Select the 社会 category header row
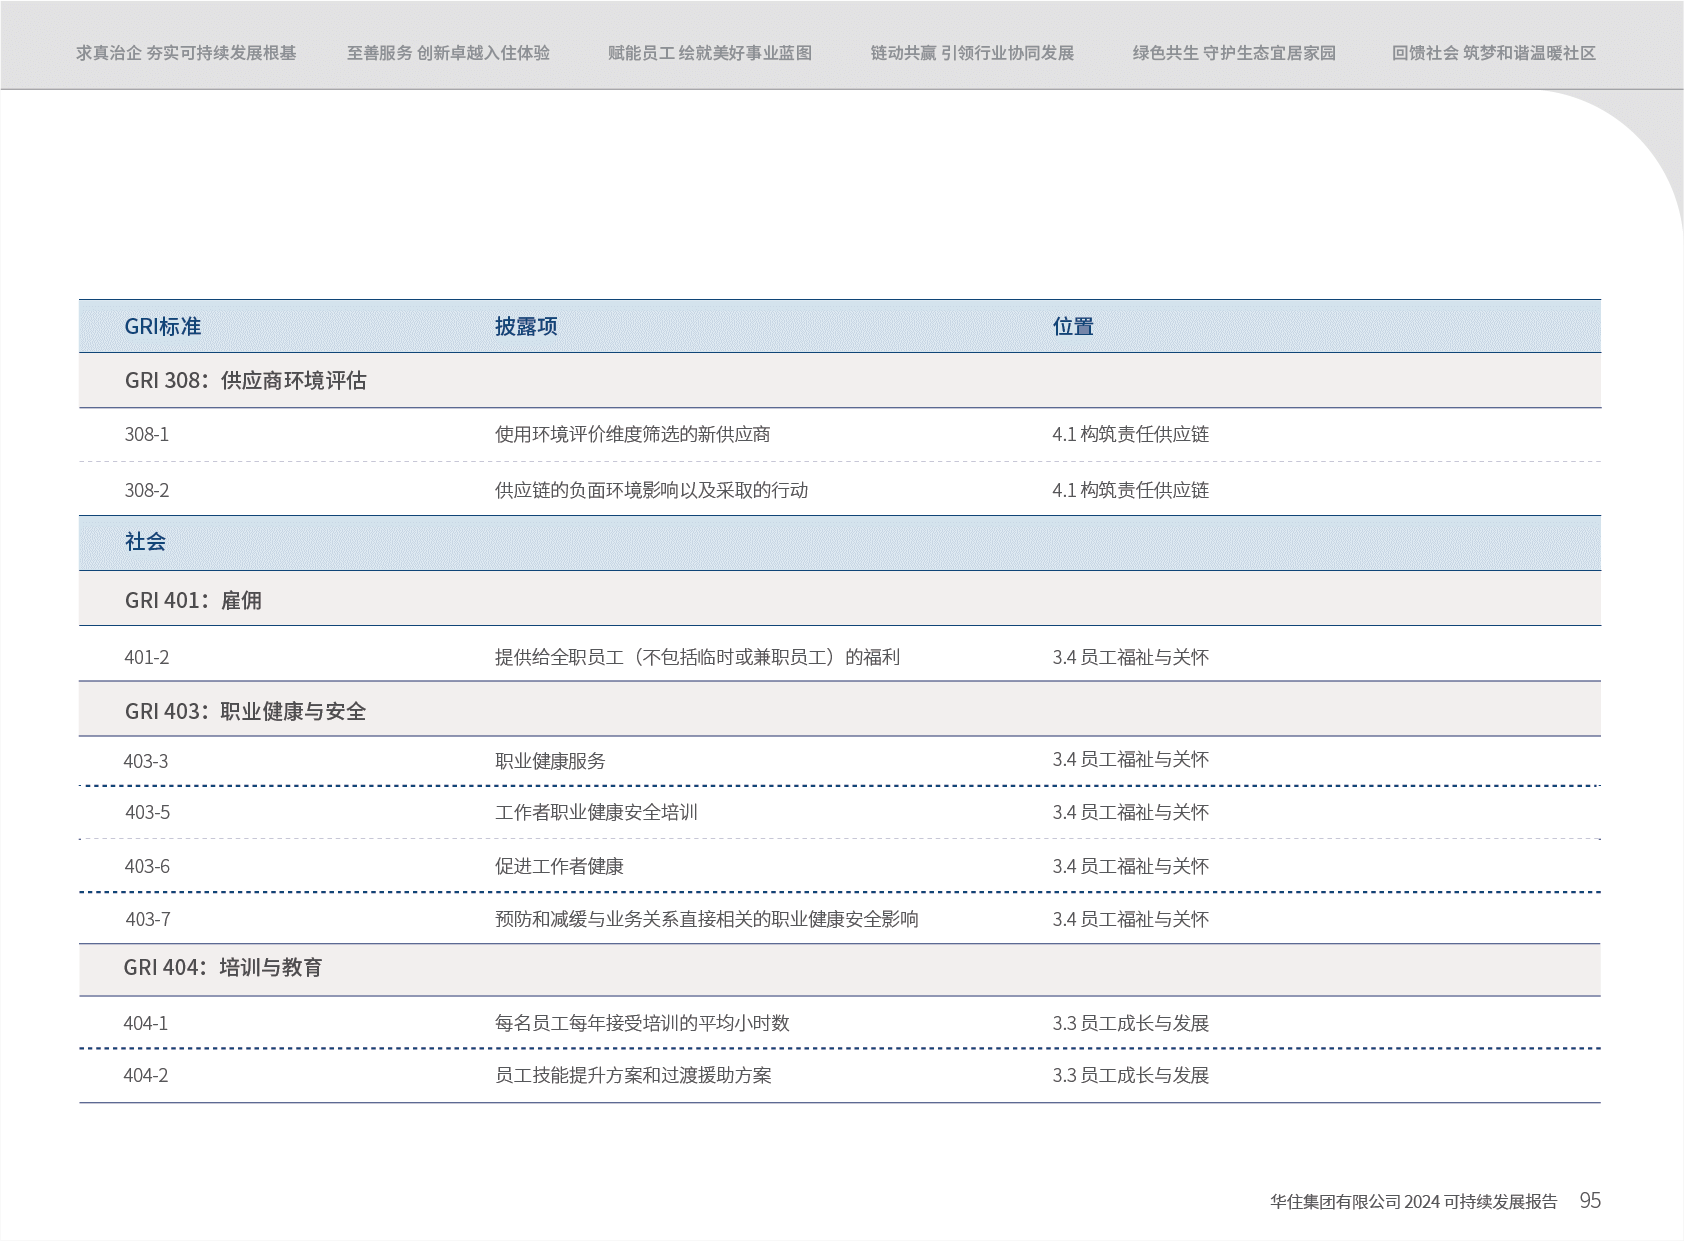Screen dimensions: 1684x1241 click(x=146, y=542)
